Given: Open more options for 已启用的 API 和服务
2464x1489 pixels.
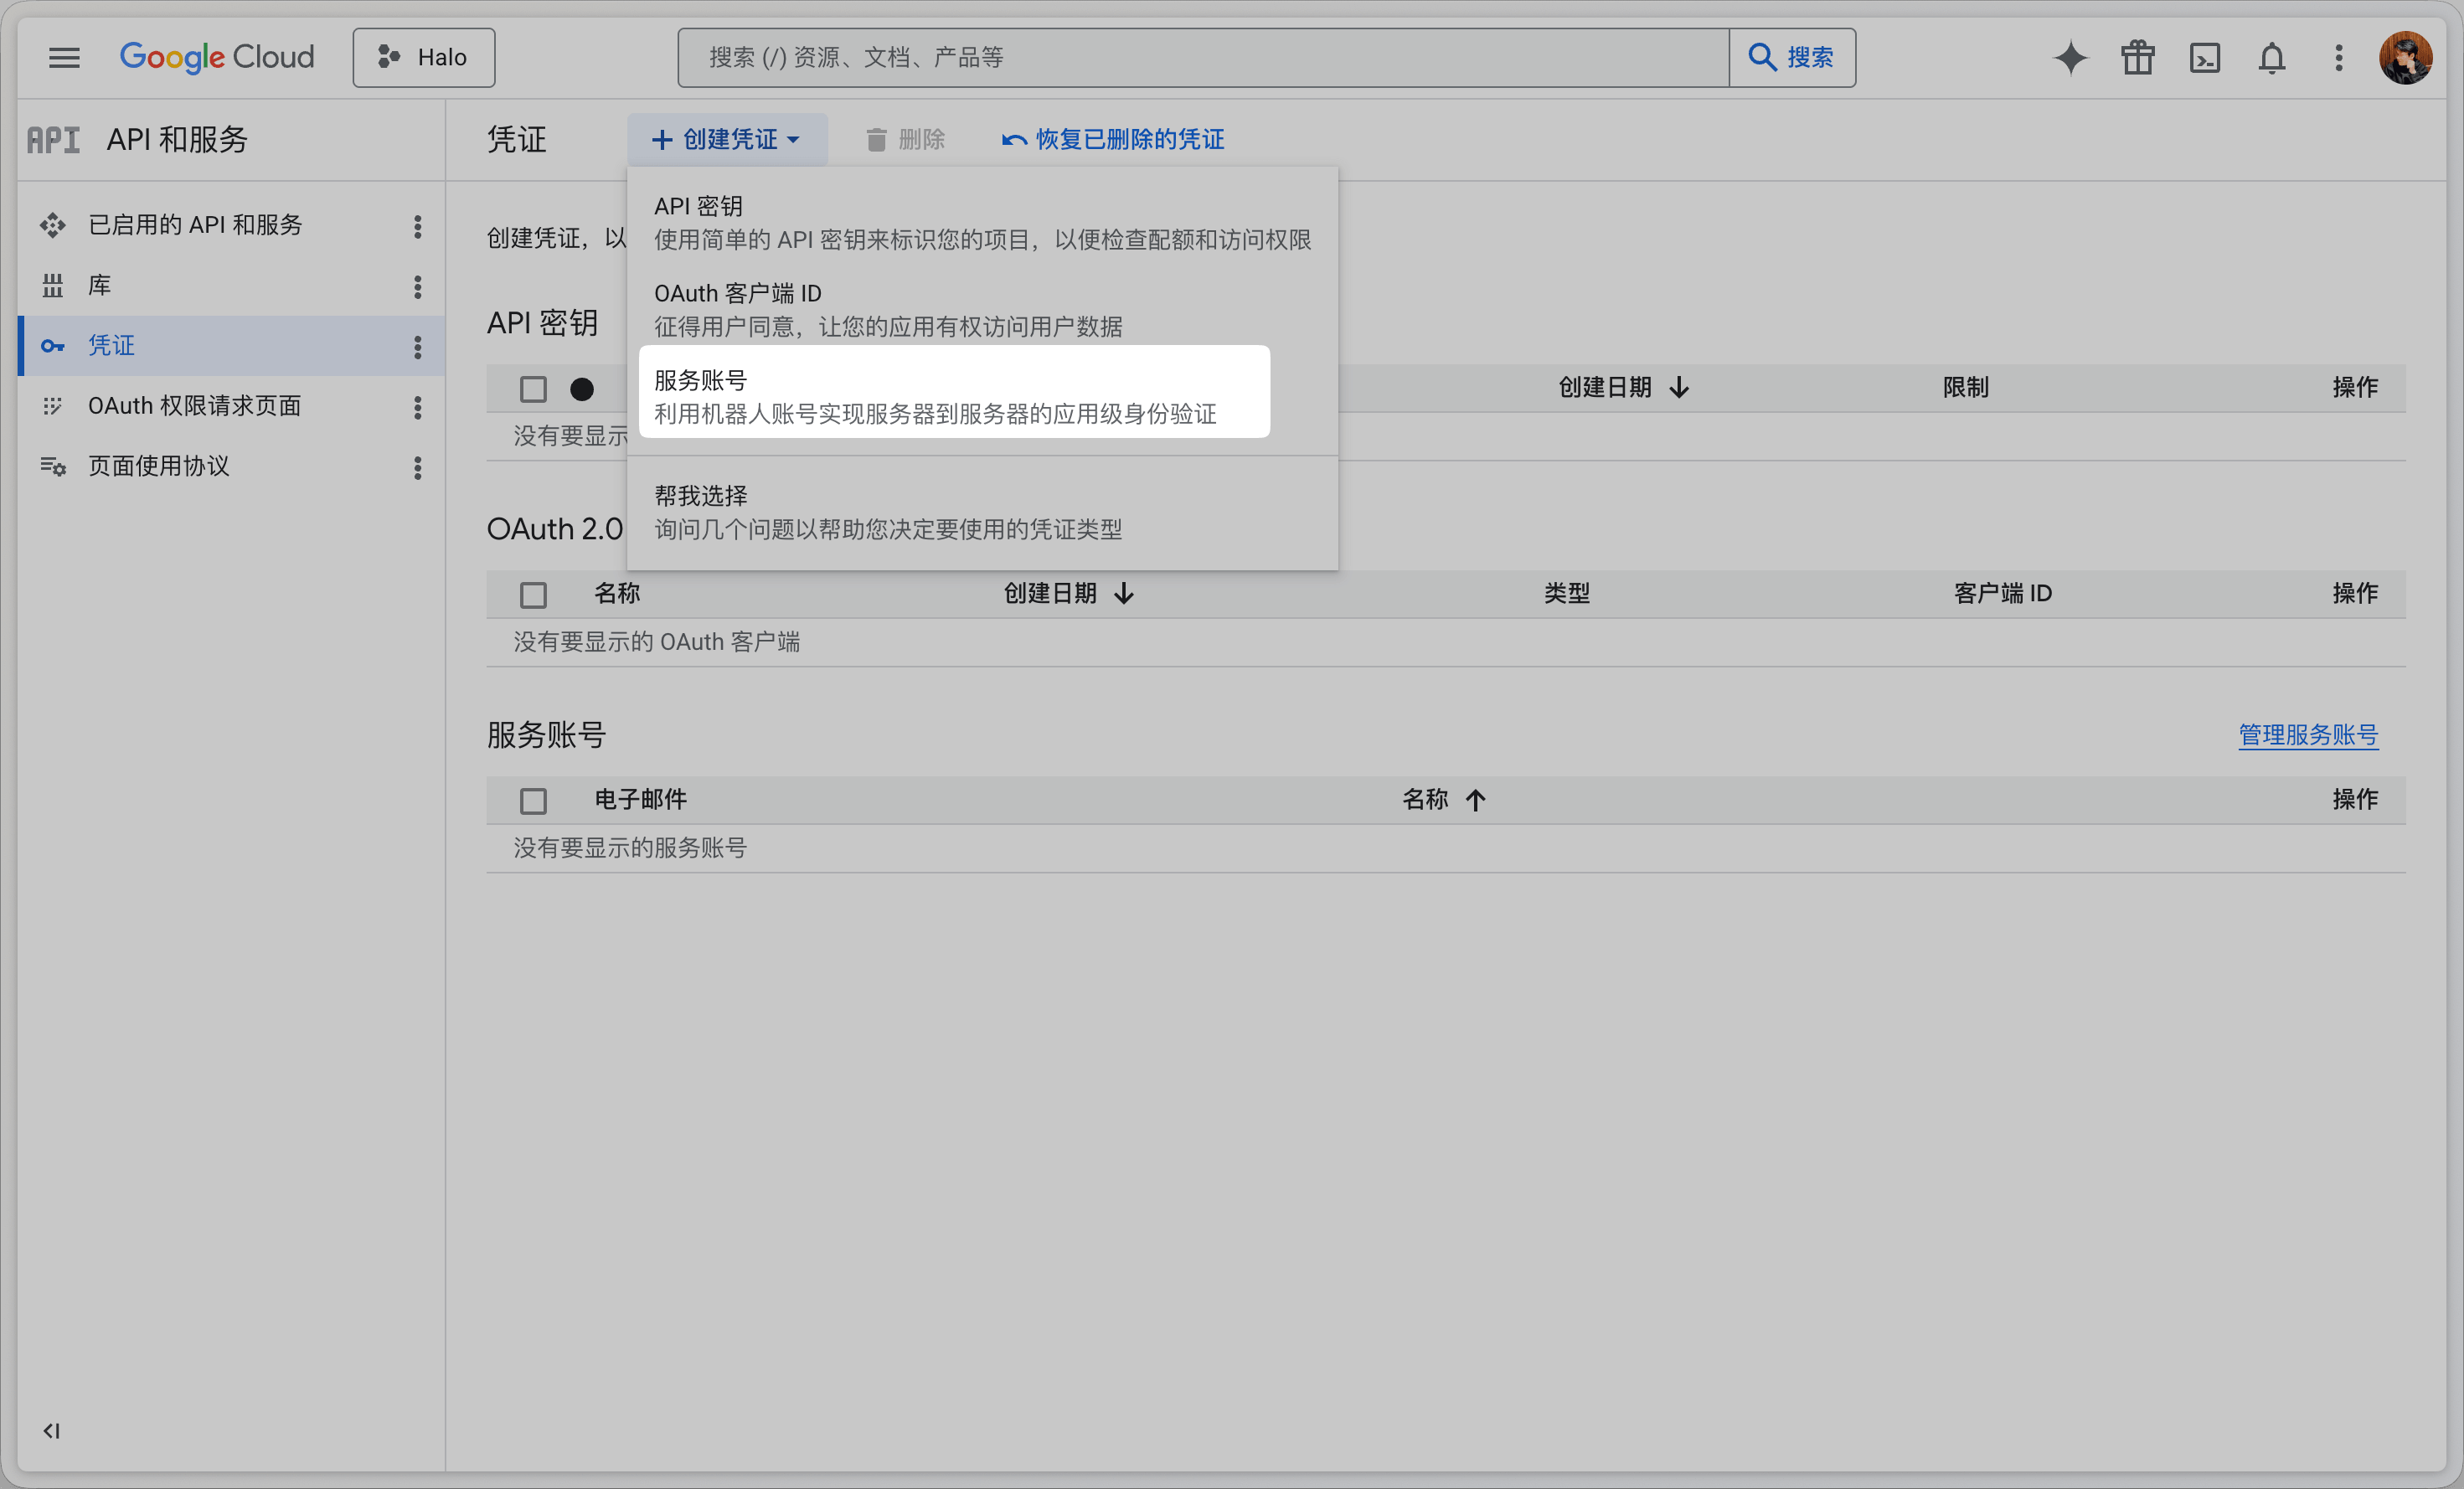Looking at the screenshot, I should [x=417, y=226].
